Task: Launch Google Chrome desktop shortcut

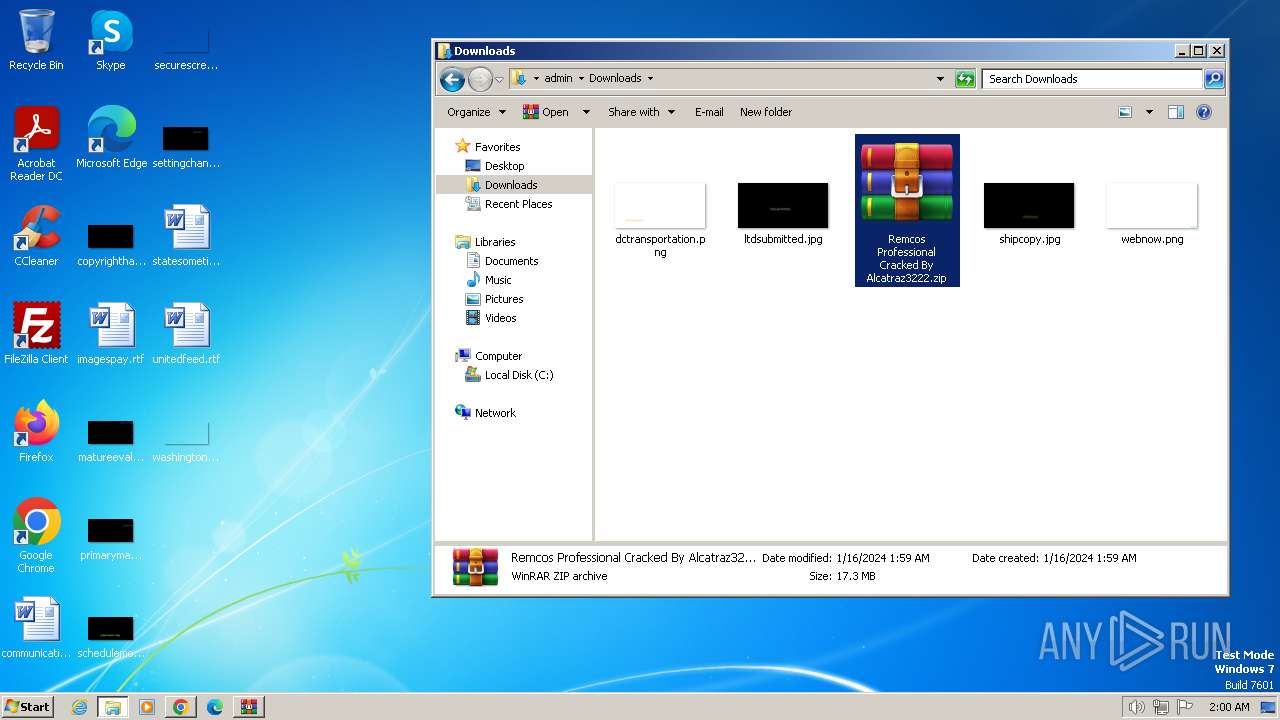Action: 36,535
